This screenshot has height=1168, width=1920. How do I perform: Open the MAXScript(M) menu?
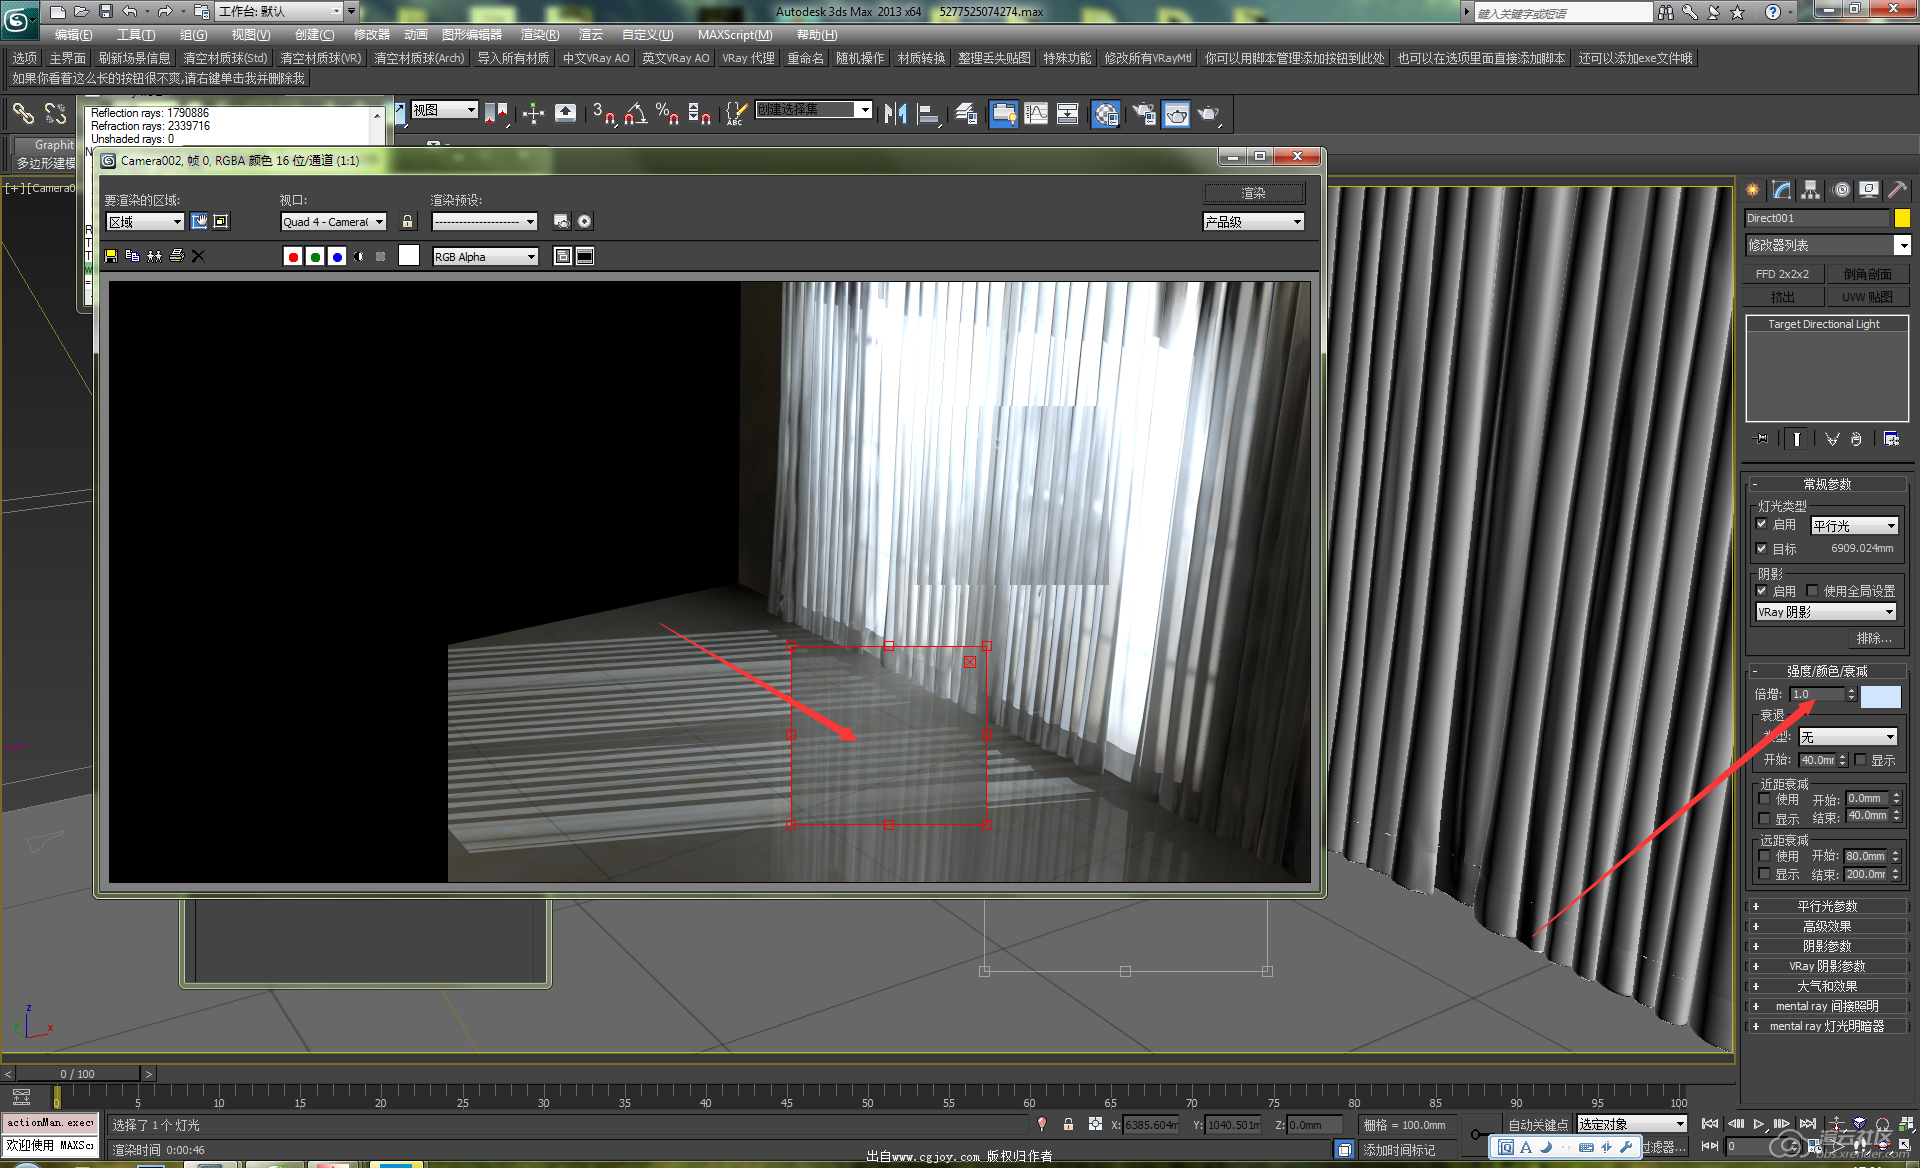point(735,35)
